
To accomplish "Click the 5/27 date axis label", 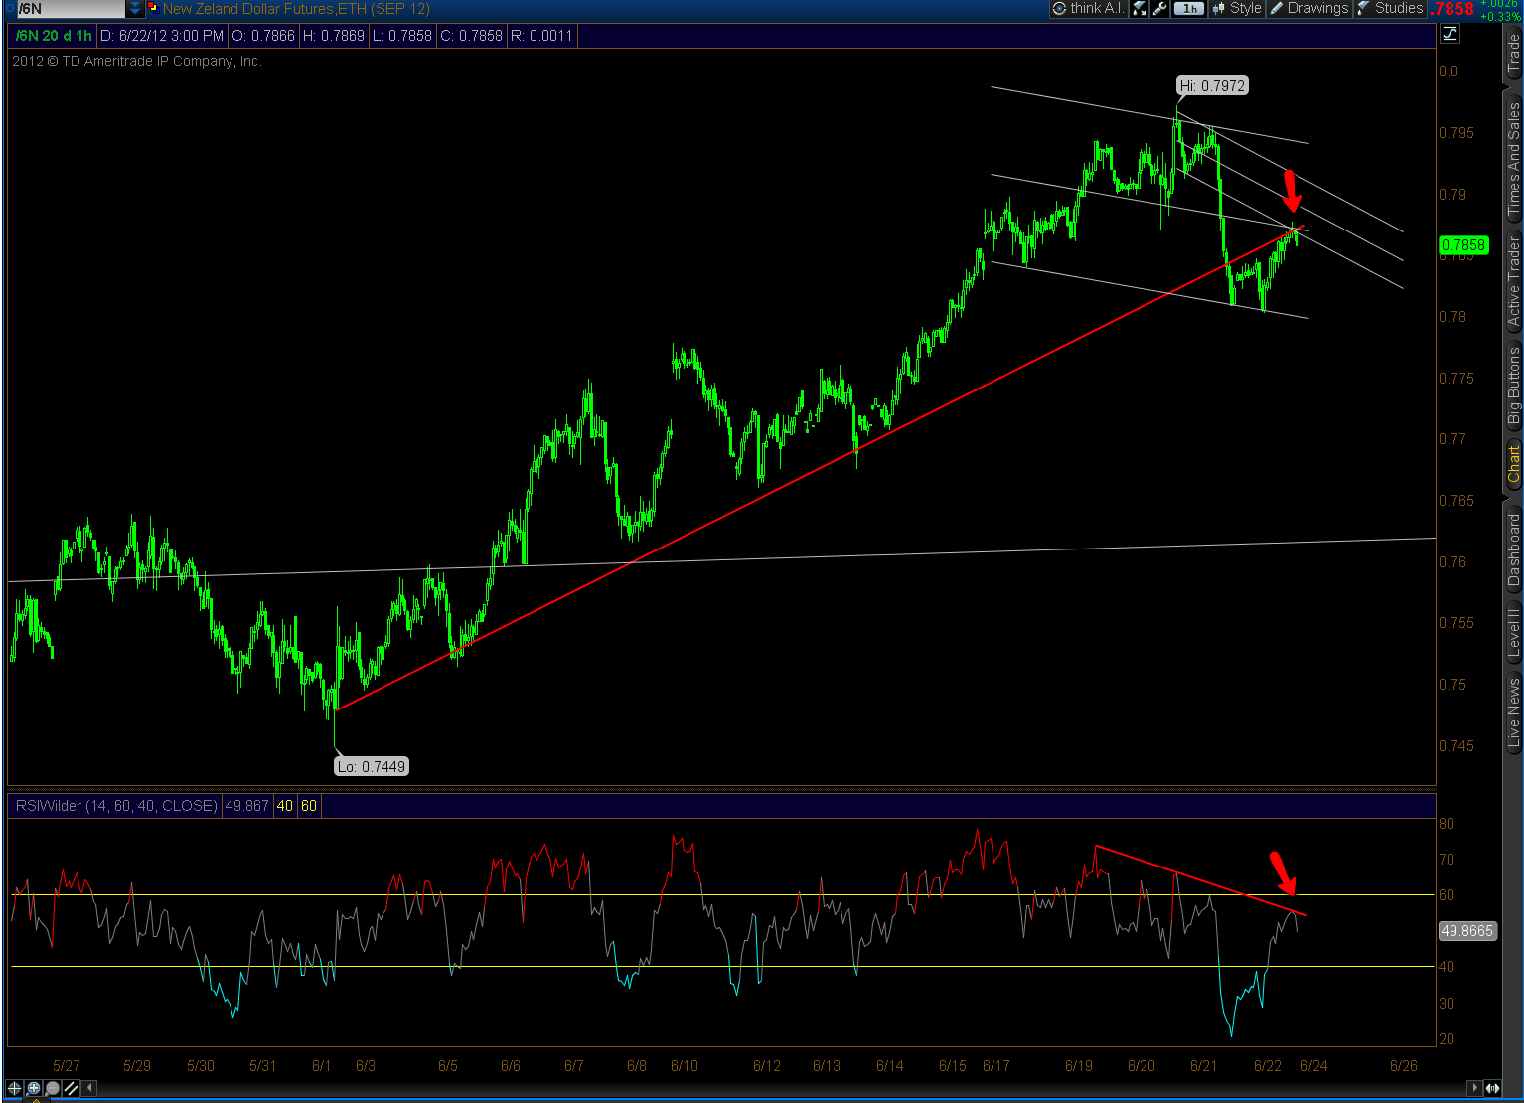I will (x=66, y=1066).
